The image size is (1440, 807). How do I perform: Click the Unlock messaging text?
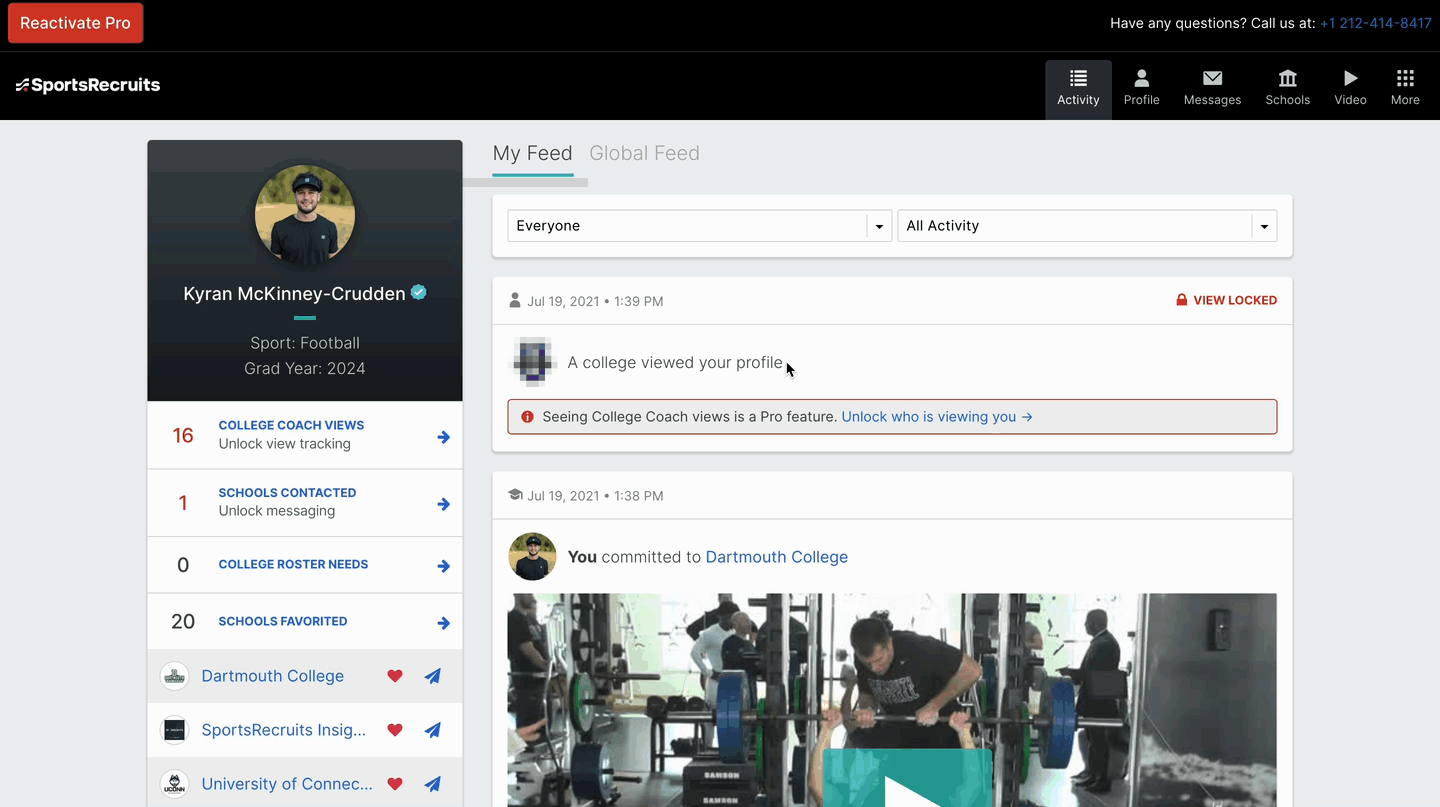click(x=277, y=511)
